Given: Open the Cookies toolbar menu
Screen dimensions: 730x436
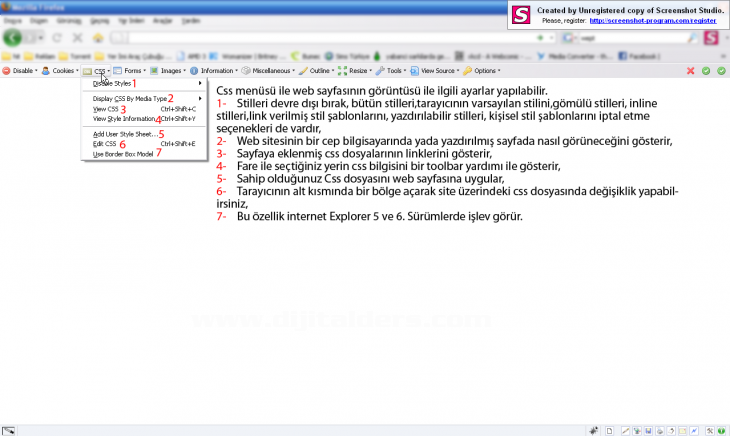Looking at the screenshot, I should pos(62,71).
